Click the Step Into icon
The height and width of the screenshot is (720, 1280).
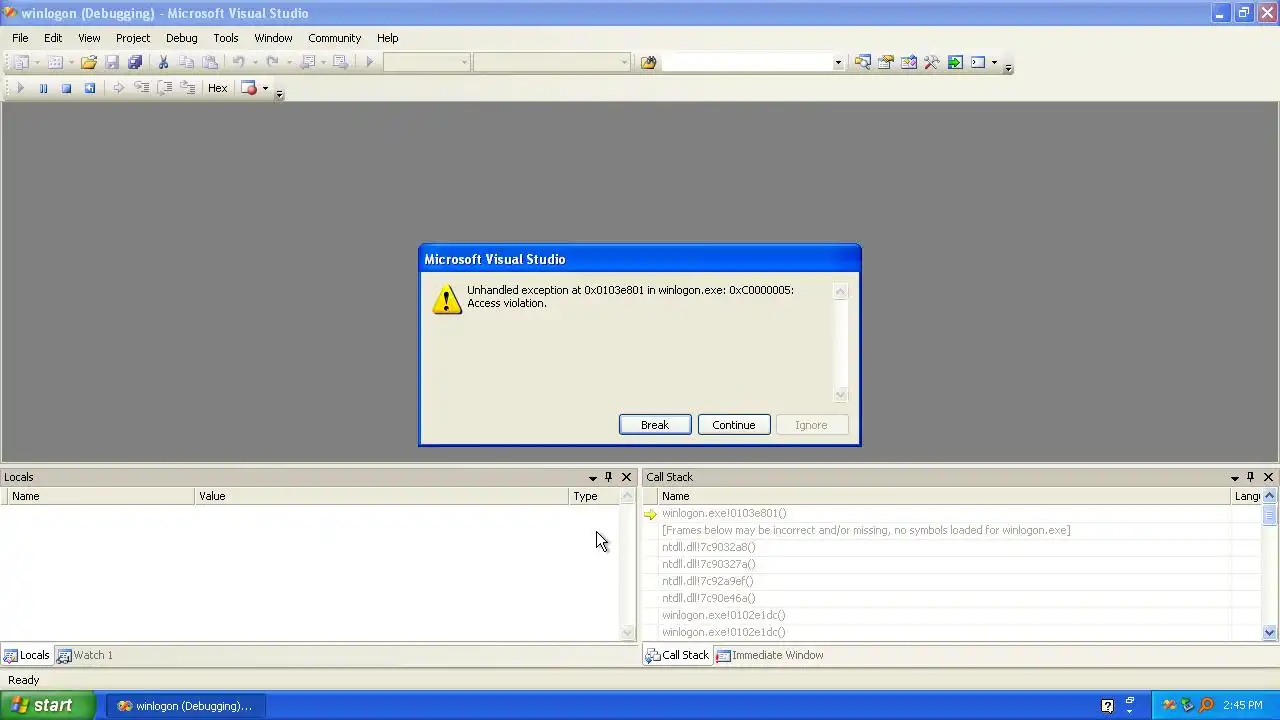pos(141,88)
